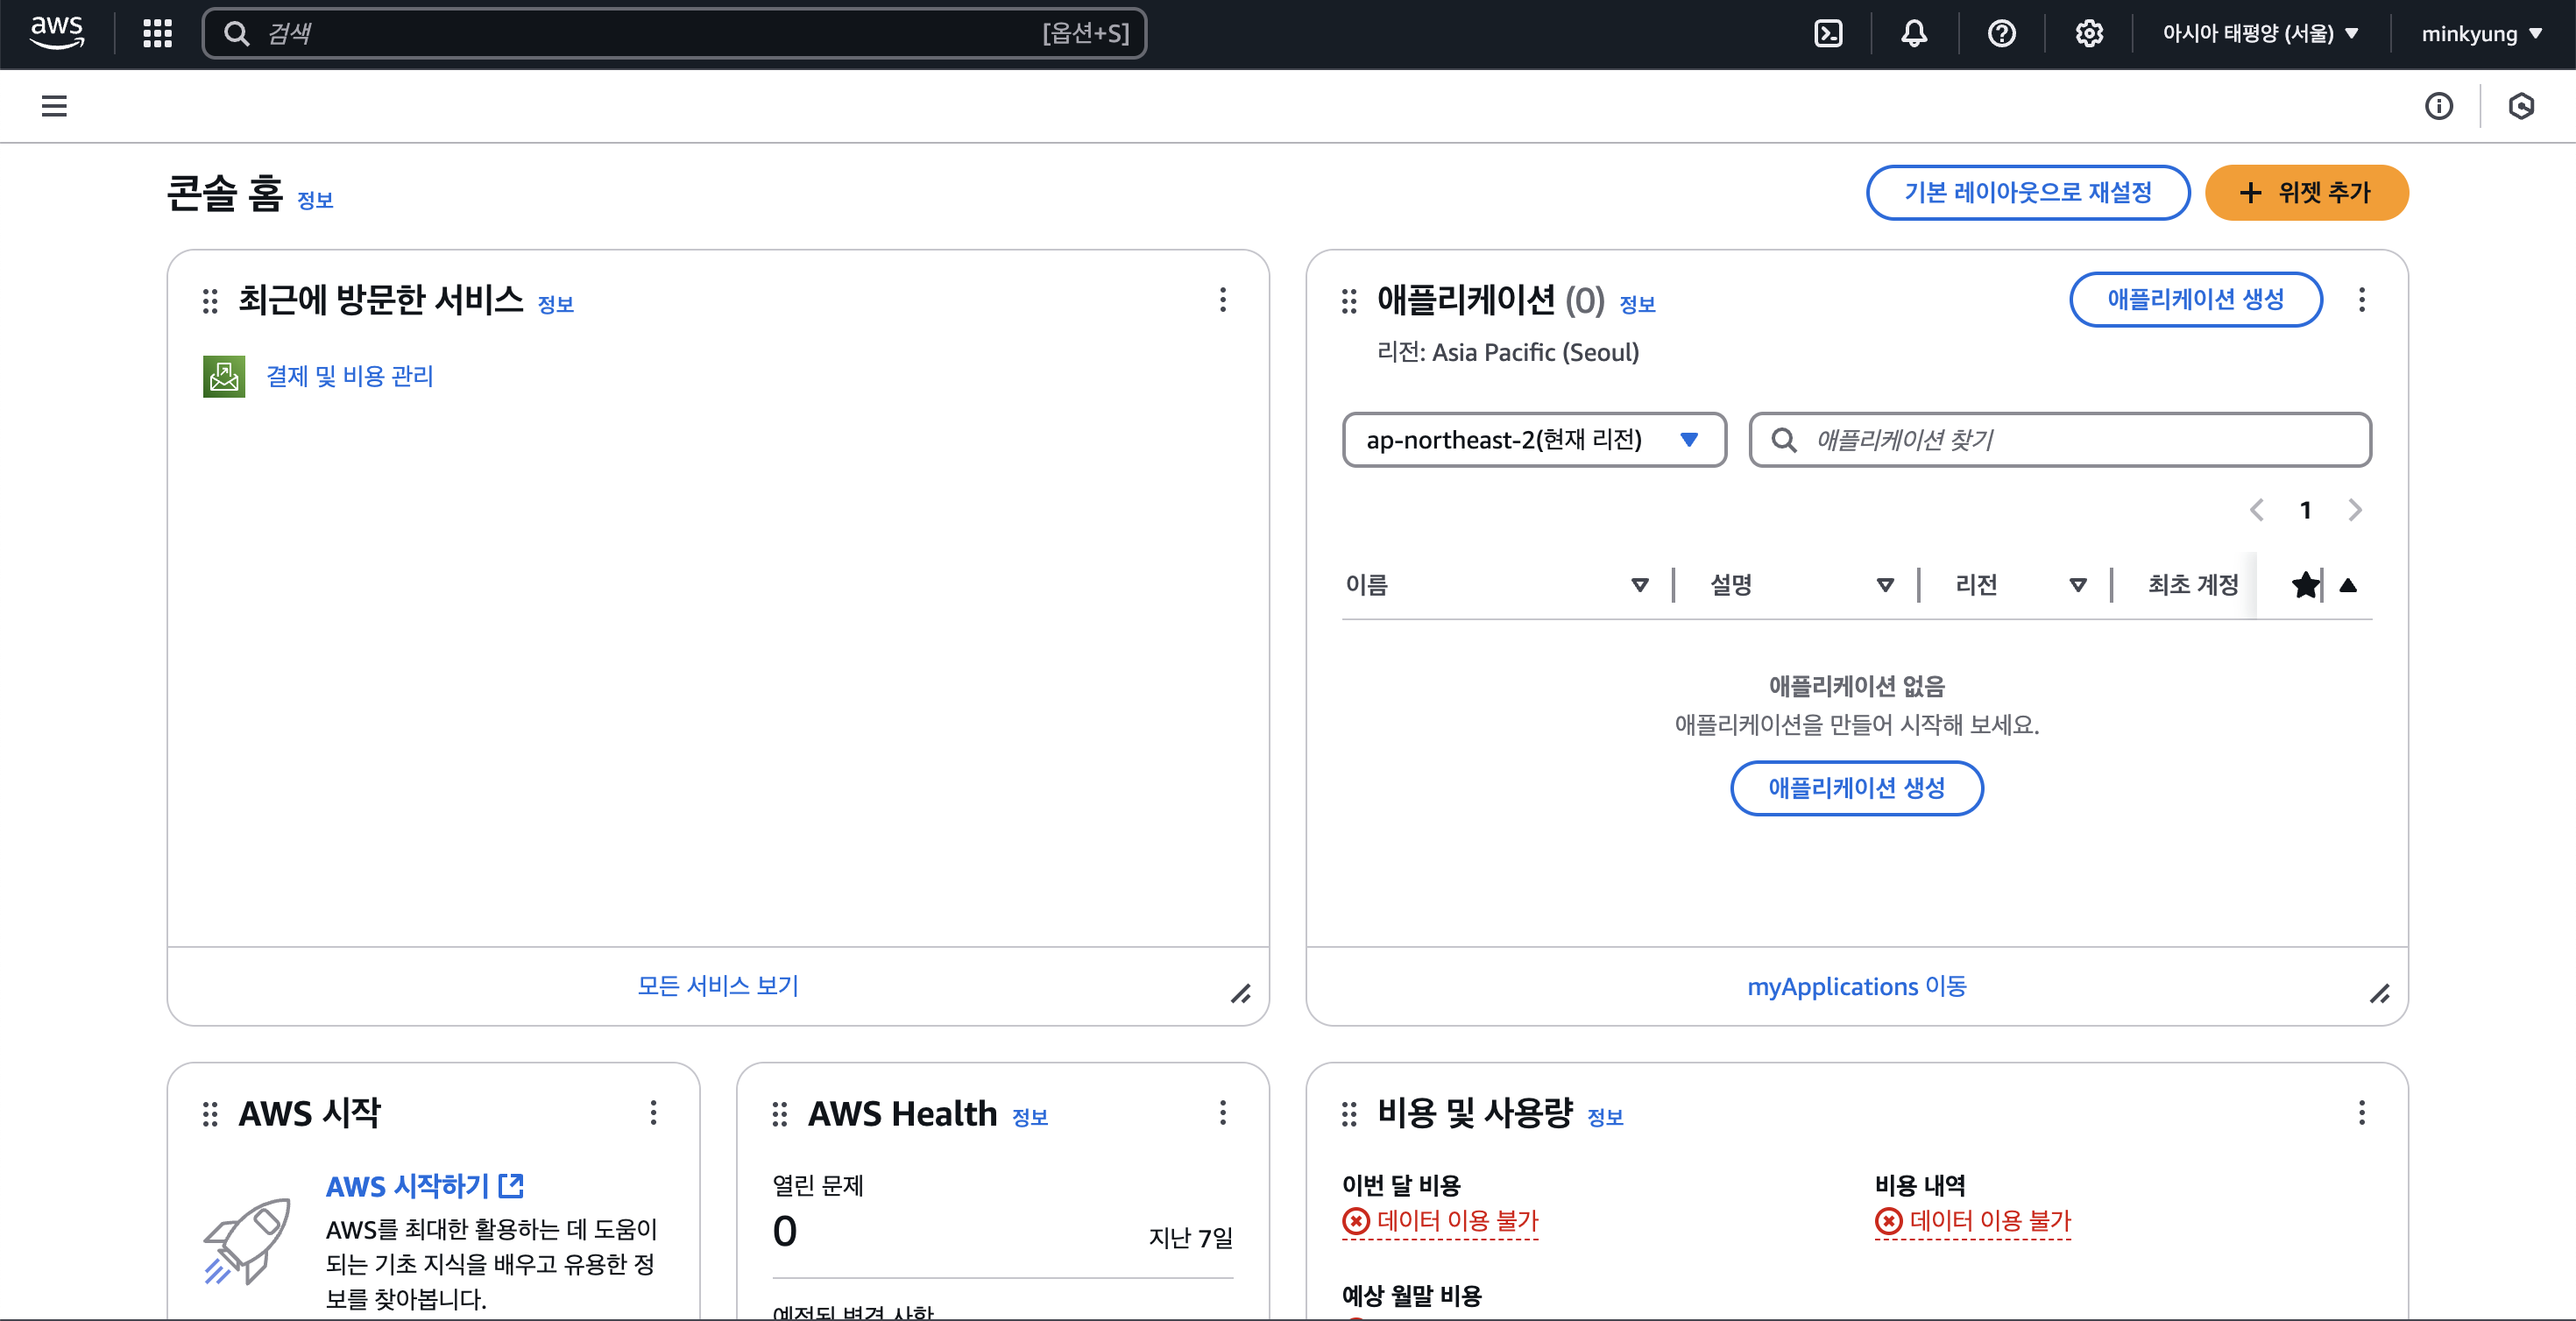Go to next page in applications table
The height and width of the screenshot is (1321, 2576).
coord(2355,510)
